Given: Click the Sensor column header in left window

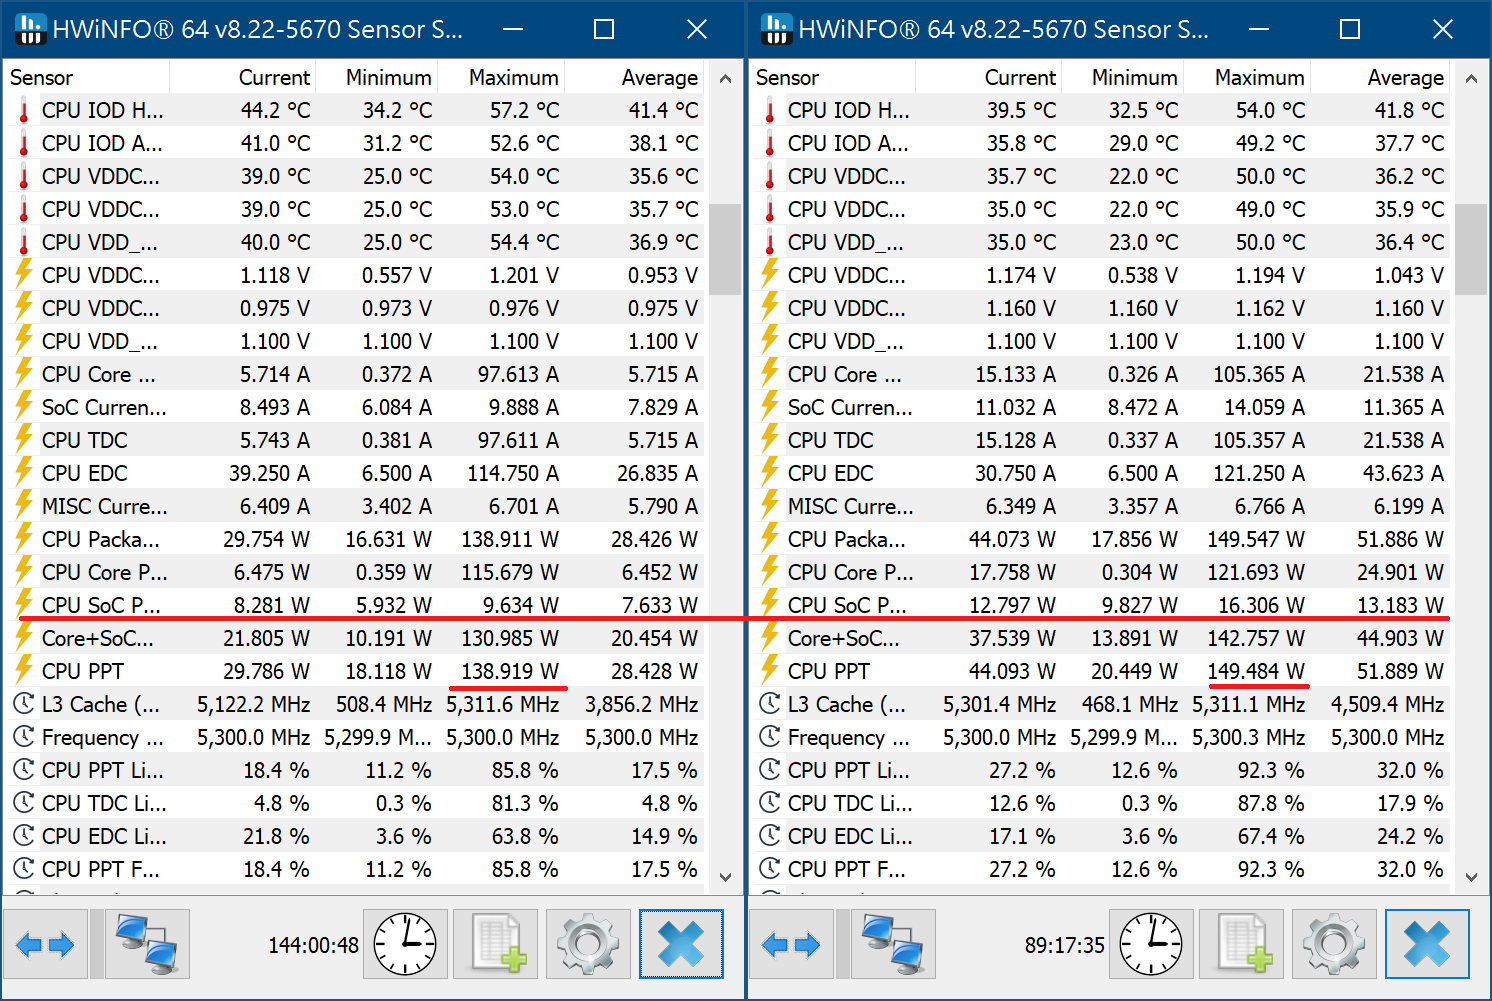Looking at the screenshot, I should pos(42,78).
